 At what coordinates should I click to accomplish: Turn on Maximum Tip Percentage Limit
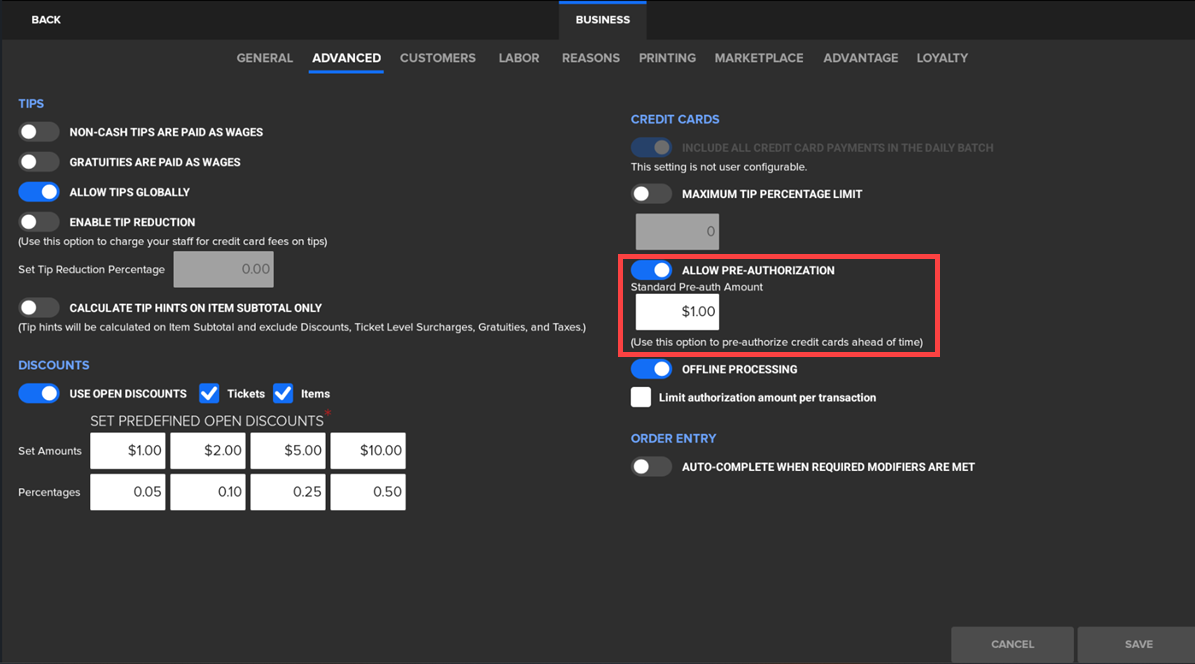pos(651,194)
